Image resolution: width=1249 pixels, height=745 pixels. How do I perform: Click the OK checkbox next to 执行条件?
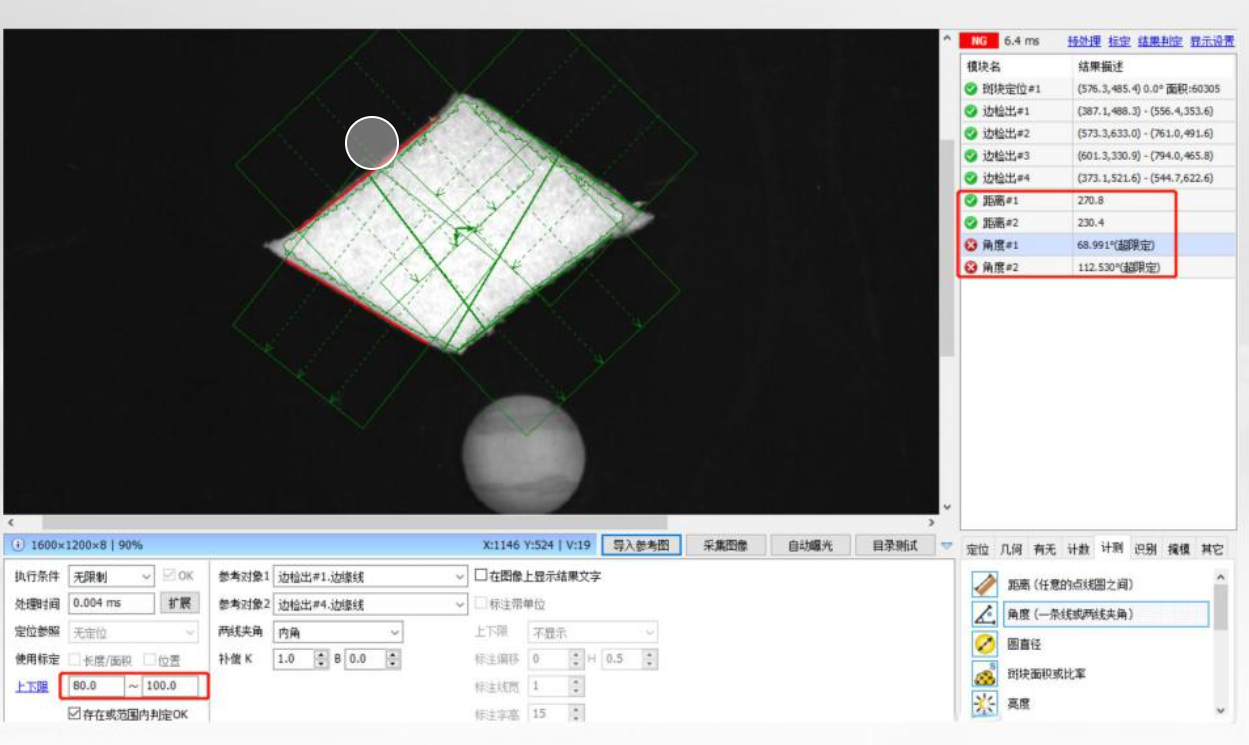[168, 576]
